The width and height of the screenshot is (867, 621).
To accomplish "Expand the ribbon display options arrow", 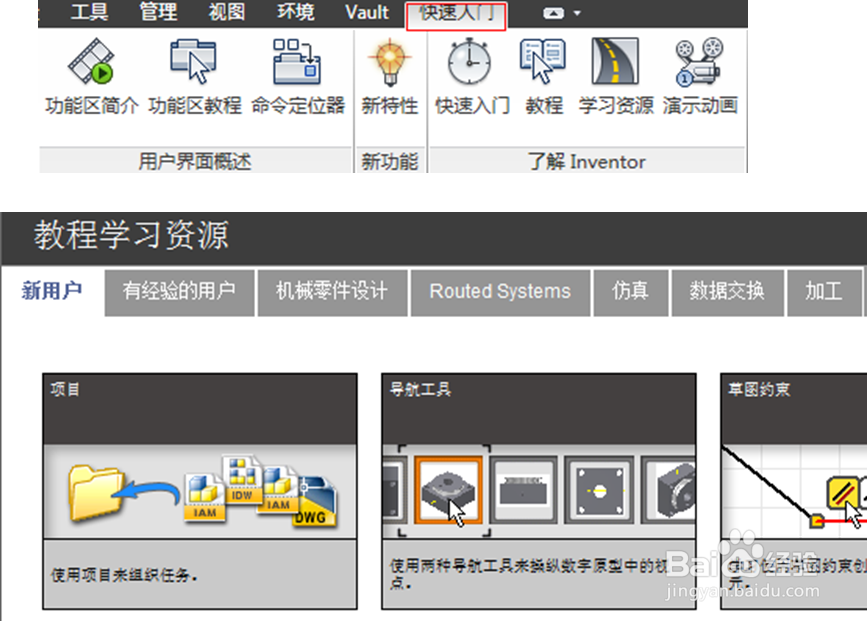I will (577, 13).
